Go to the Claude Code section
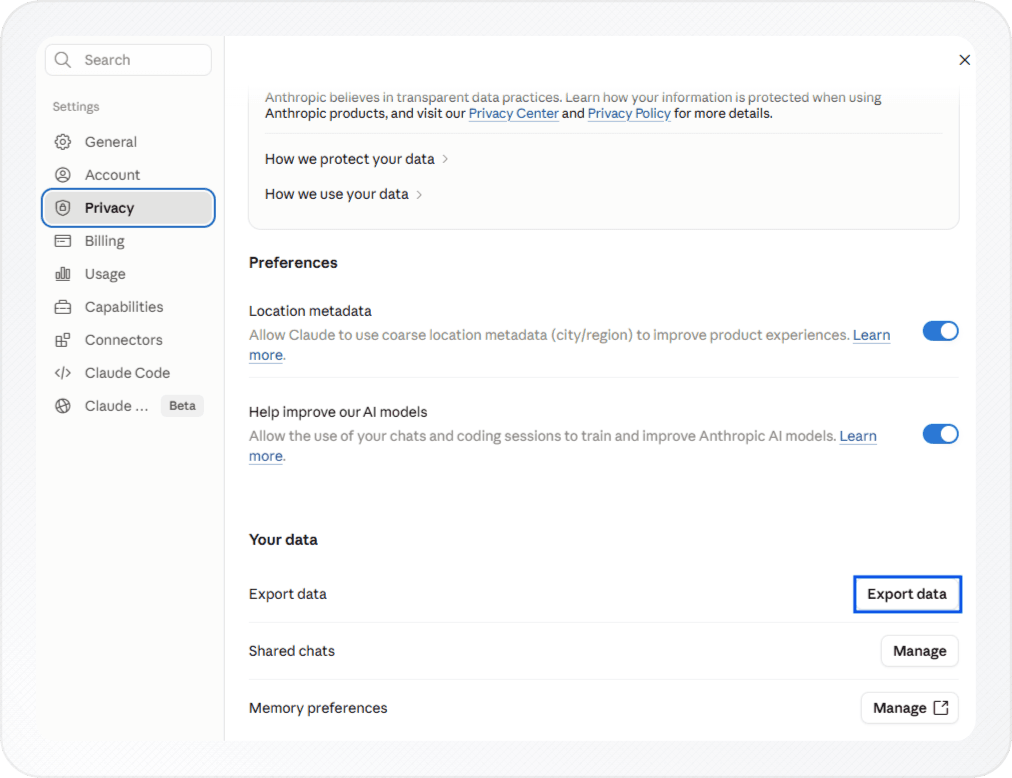1012x778 pixels. click(128, 373)
